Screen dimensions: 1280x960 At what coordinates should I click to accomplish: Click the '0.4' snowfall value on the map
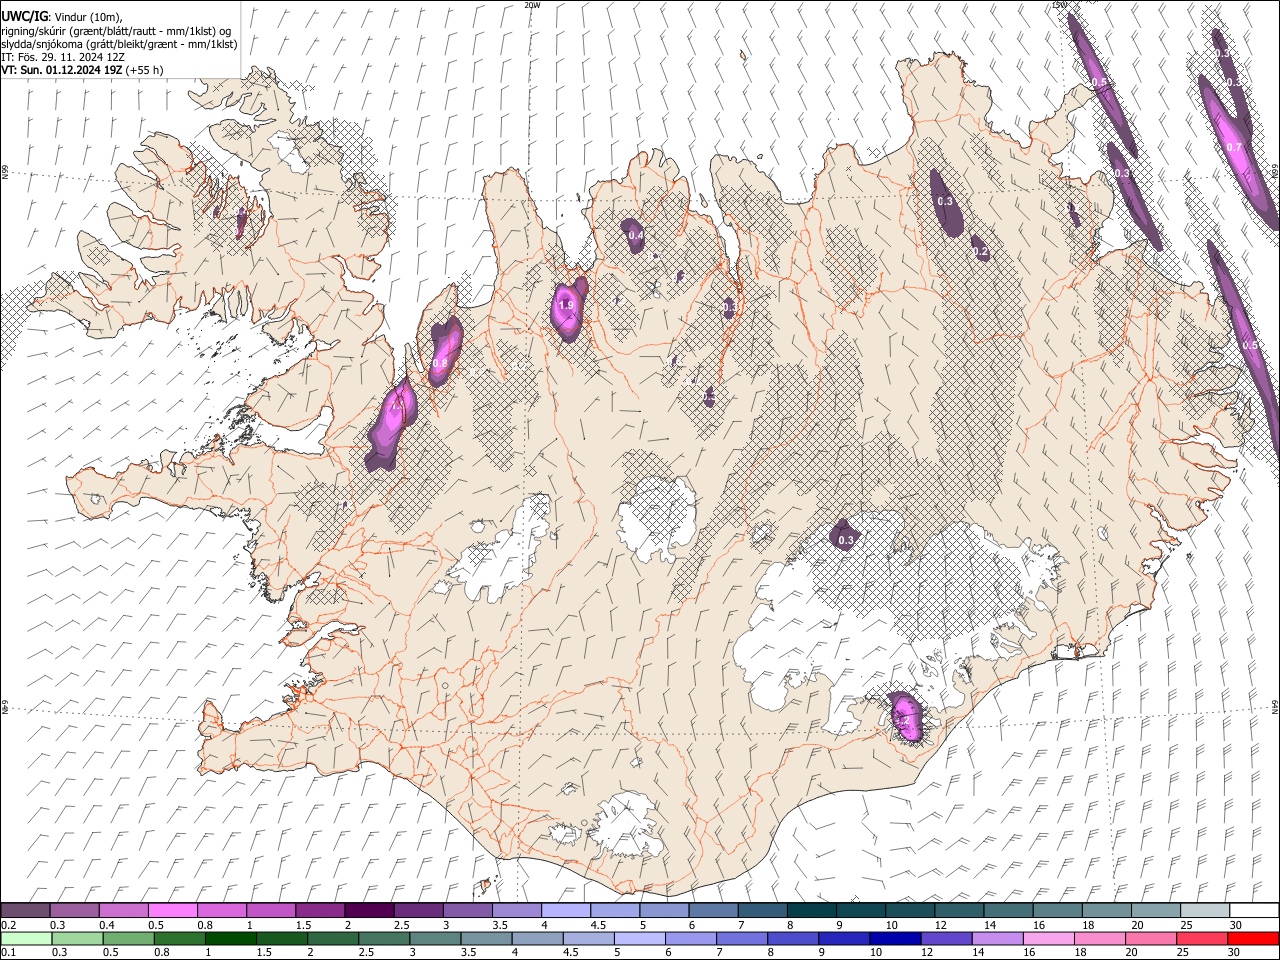[x=636, y=235]
